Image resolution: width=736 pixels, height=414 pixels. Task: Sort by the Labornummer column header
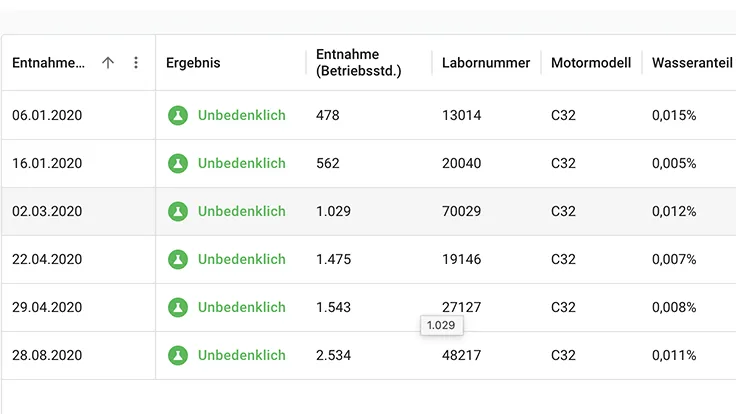486,63
